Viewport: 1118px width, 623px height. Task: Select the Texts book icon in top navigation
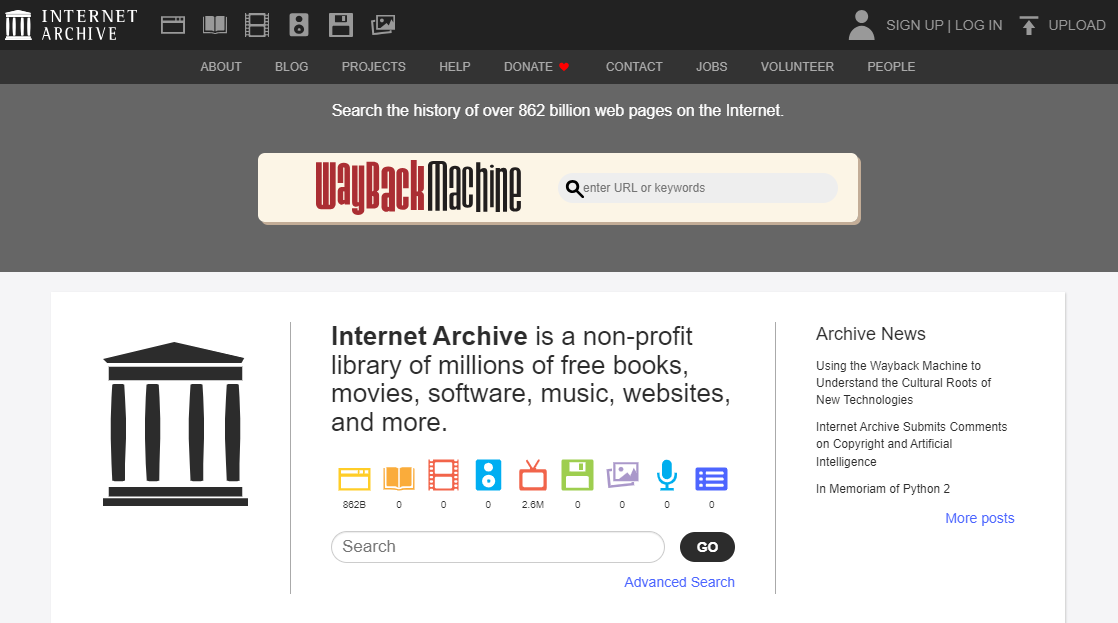click(214, 24)
